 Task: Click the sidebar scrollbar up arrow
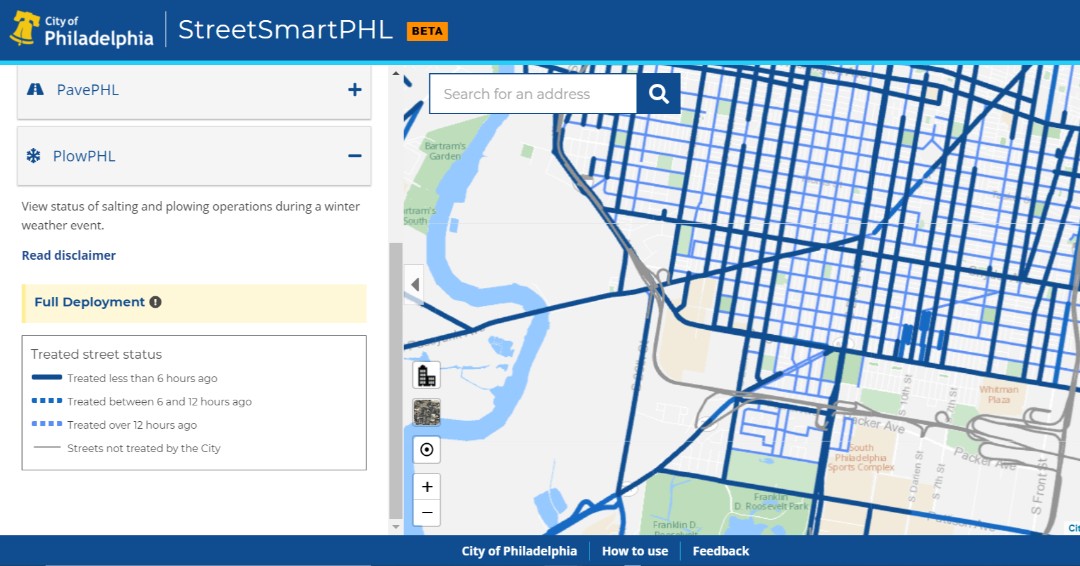pos(395,72)
